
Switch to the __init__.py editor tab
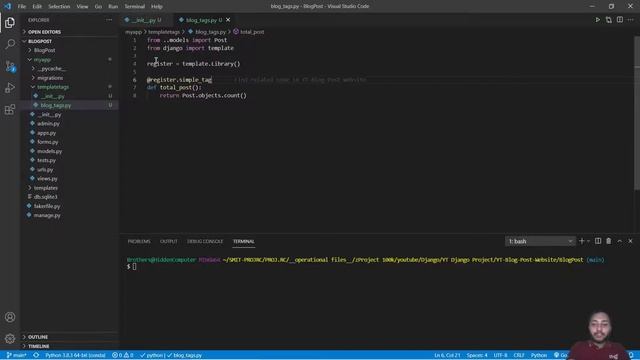point(146,20)
